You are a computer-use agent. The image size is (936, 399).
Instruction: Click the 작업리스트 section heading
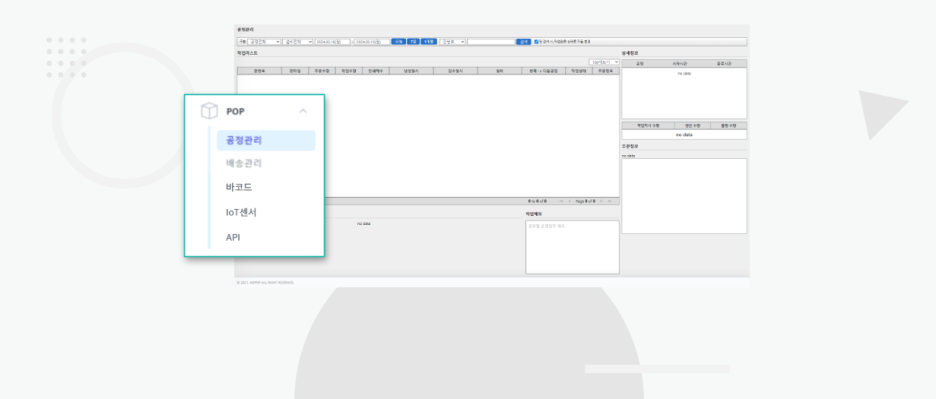coord(247,53)
